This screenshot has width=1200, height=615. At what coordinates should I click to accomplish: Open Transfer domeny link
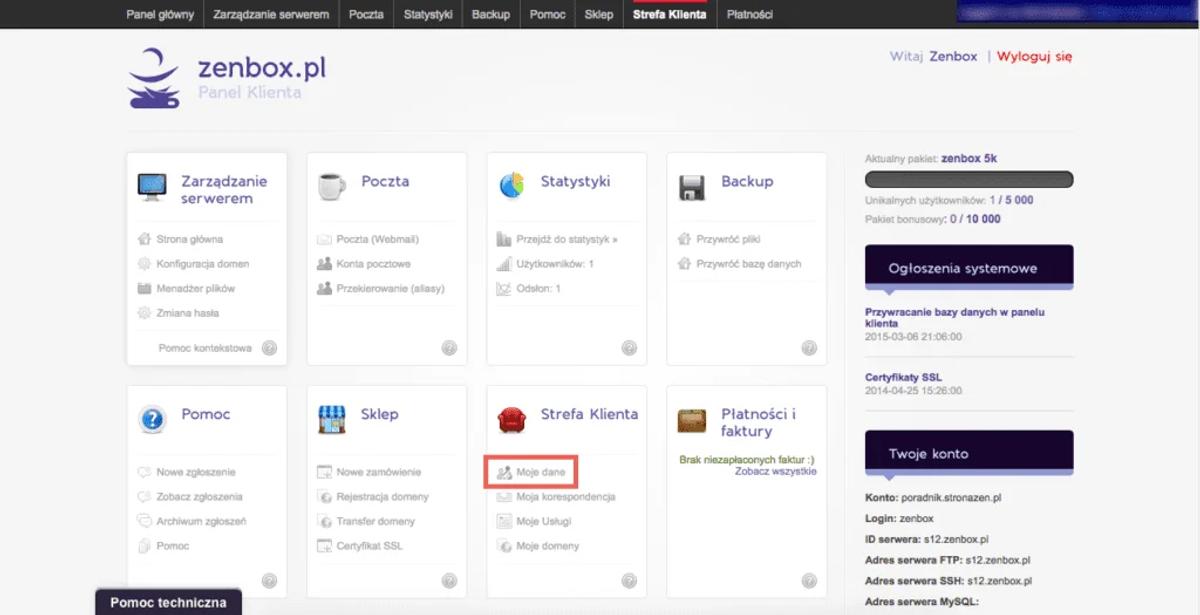[x=376, y=521]
